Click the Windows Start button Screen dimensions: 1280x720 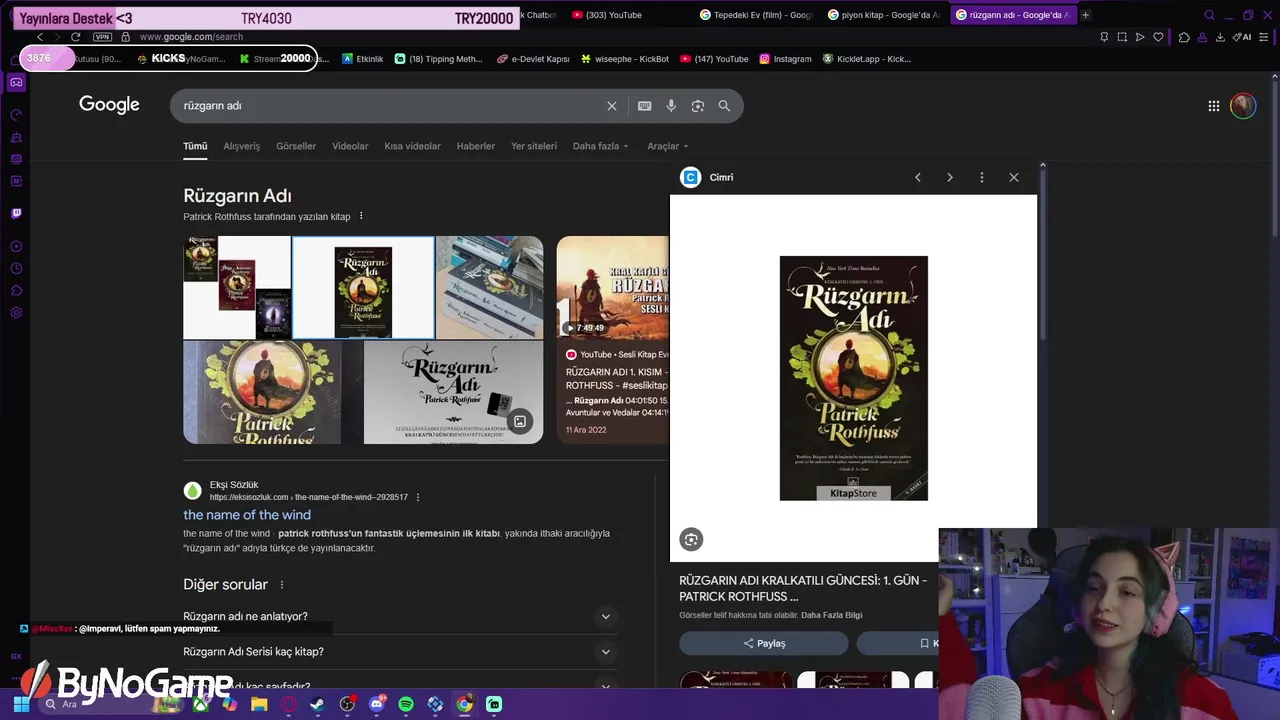21,704
